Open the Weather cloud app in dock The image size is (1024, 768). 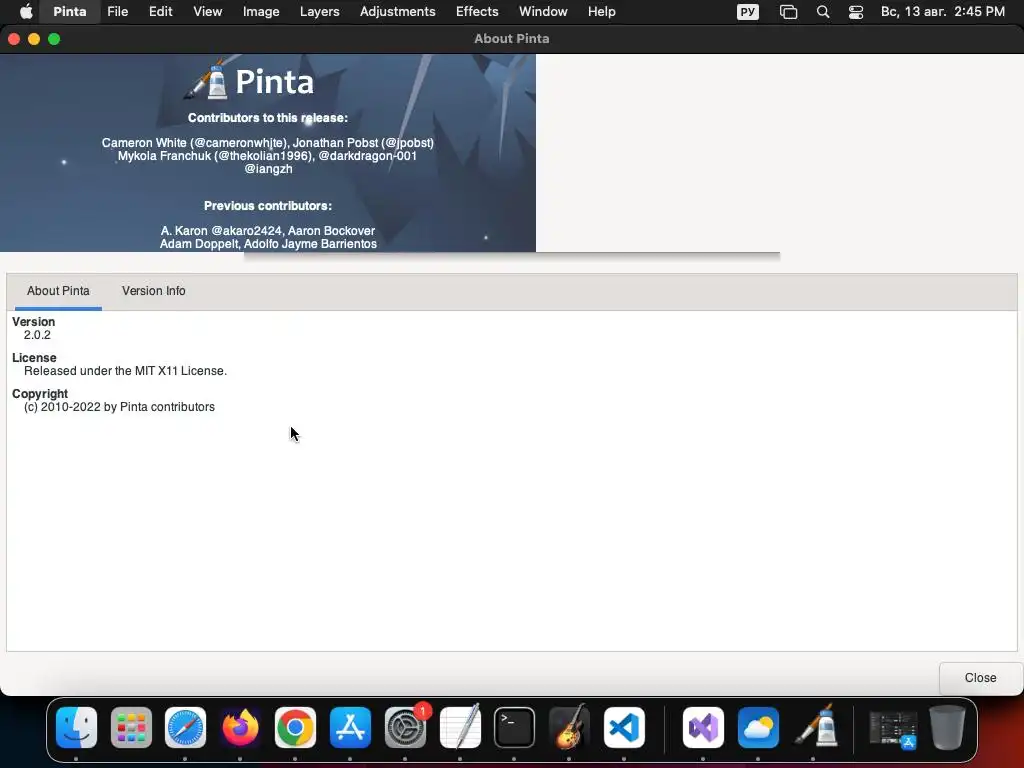[x=758, y=727]
